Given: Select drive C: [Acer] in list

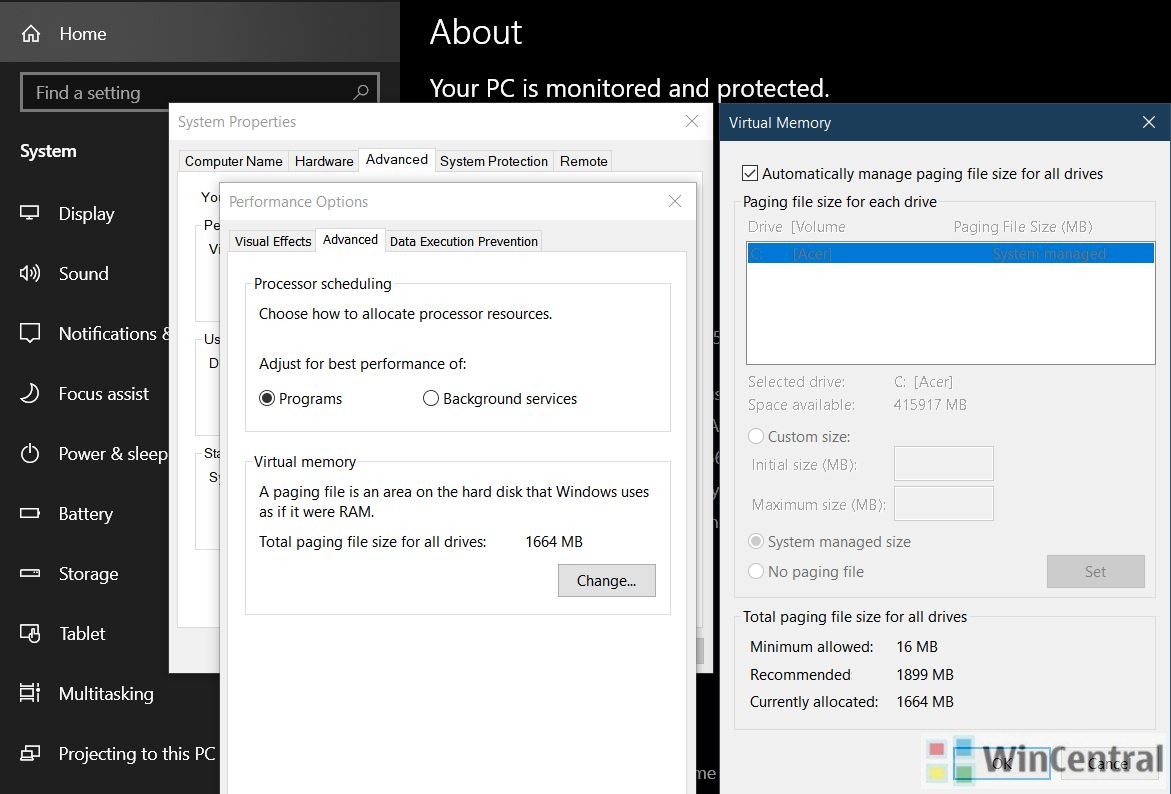Looking at the screenshot, I should [949, 254].
